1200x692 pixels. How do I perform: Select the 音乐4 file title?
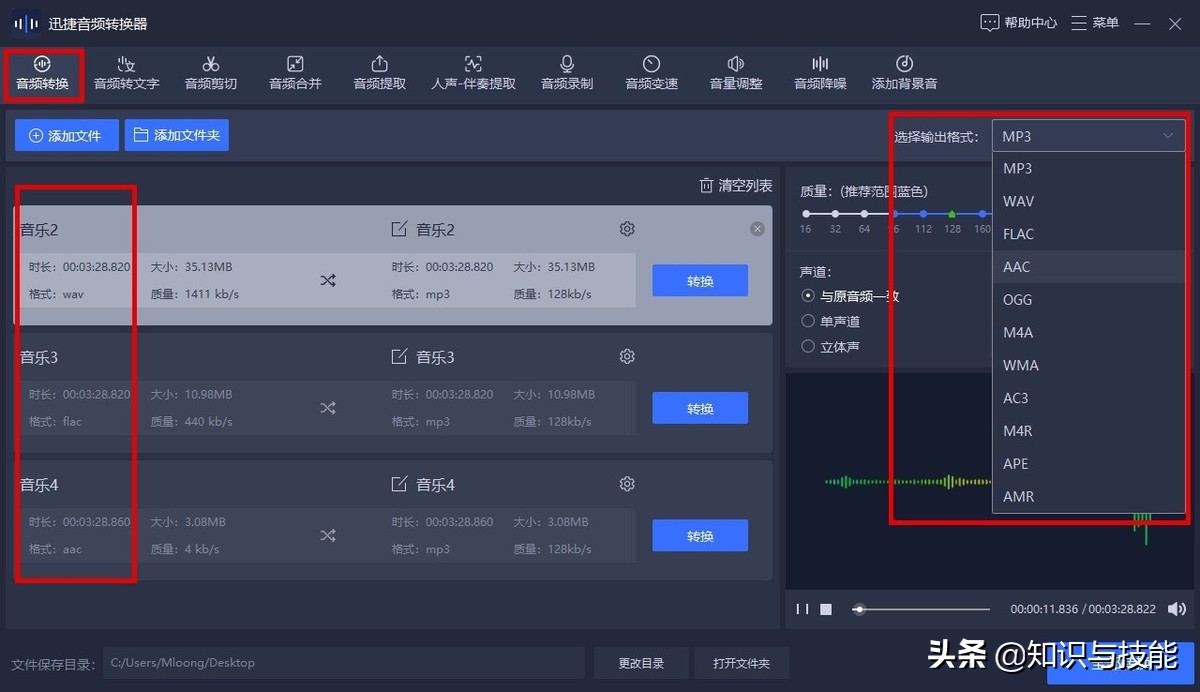point(39,485)
